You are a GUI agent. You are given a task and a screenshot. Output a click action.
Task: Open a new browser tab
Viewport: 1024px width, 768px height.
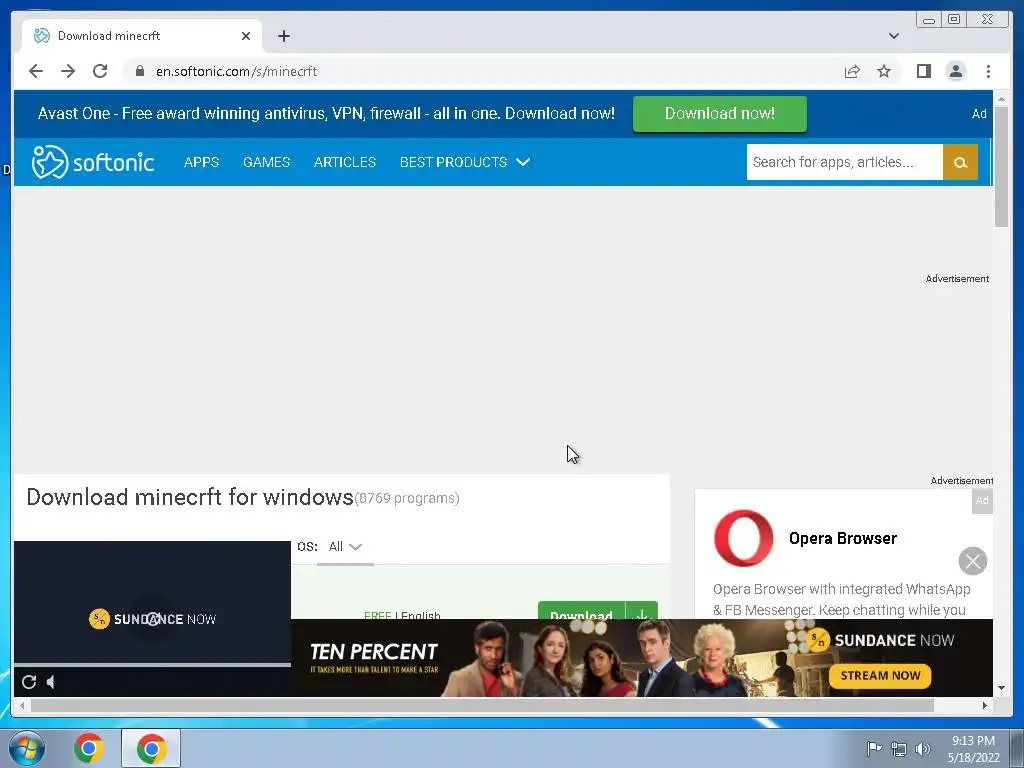pyautogui.click(x=283, y=36)
